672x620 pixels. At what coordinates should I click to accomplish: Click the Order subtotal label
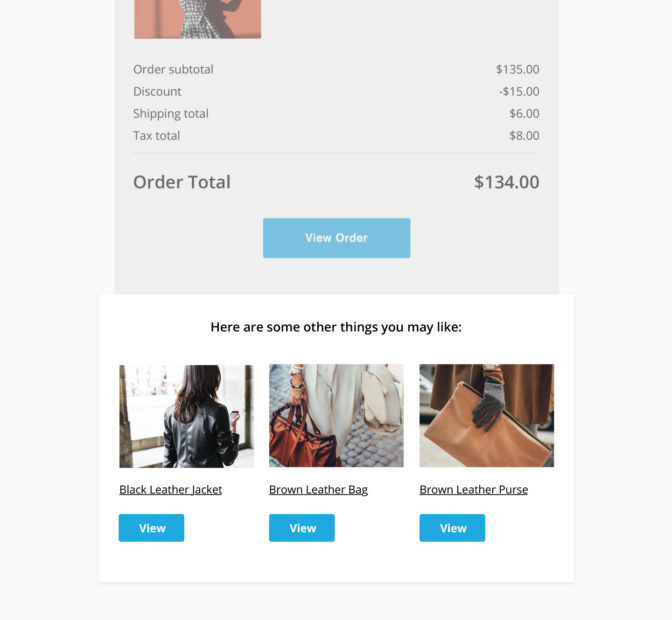[173, 69]
